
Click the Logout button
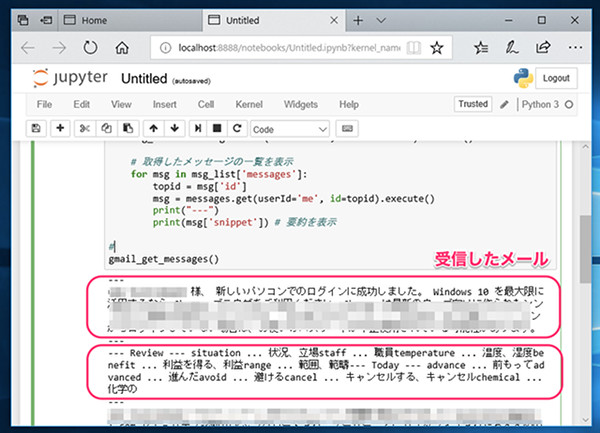[x=556, y=78]
